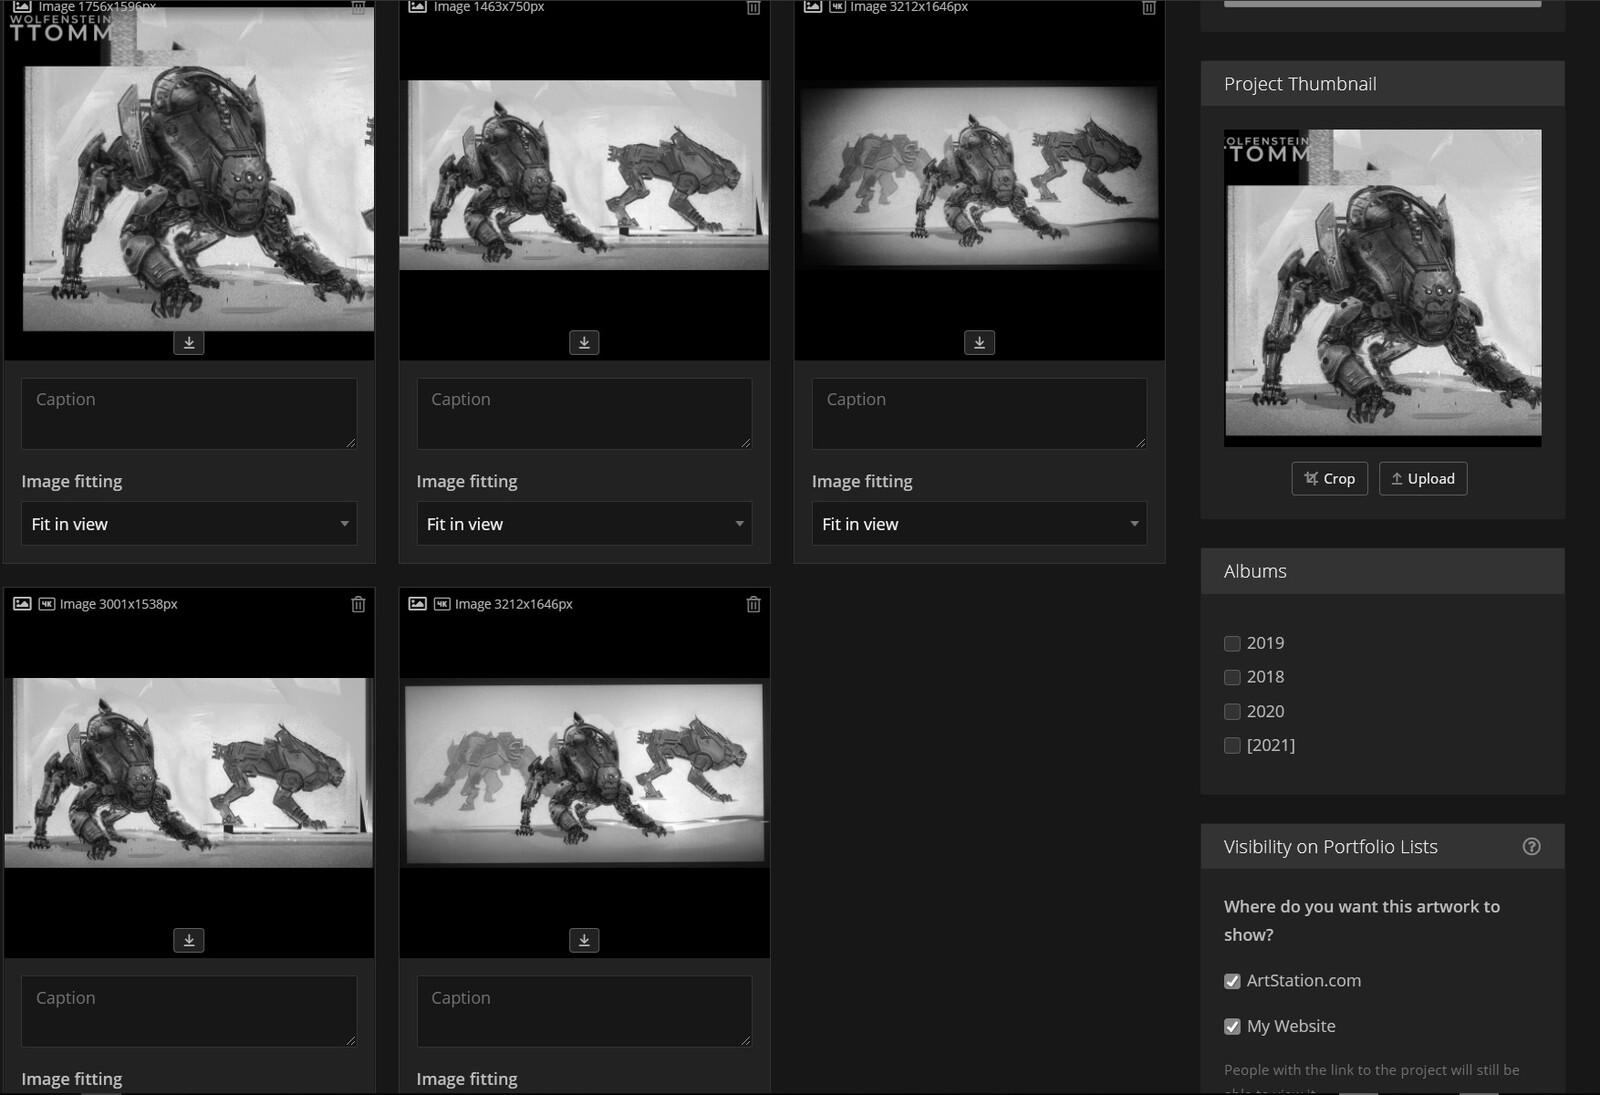Toggle the 2019 album checkbox
The image size is (1600, 1095).
(1232, 643)
